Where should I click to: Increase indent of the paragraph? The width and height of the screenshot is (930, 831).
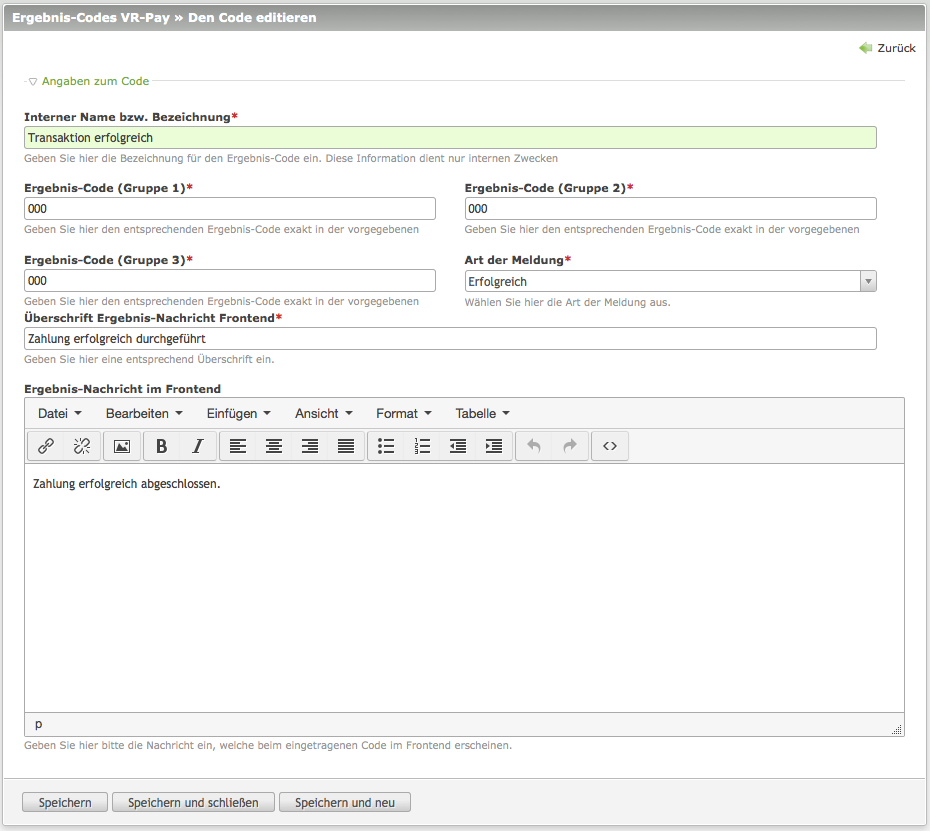[x=494, y=447]
